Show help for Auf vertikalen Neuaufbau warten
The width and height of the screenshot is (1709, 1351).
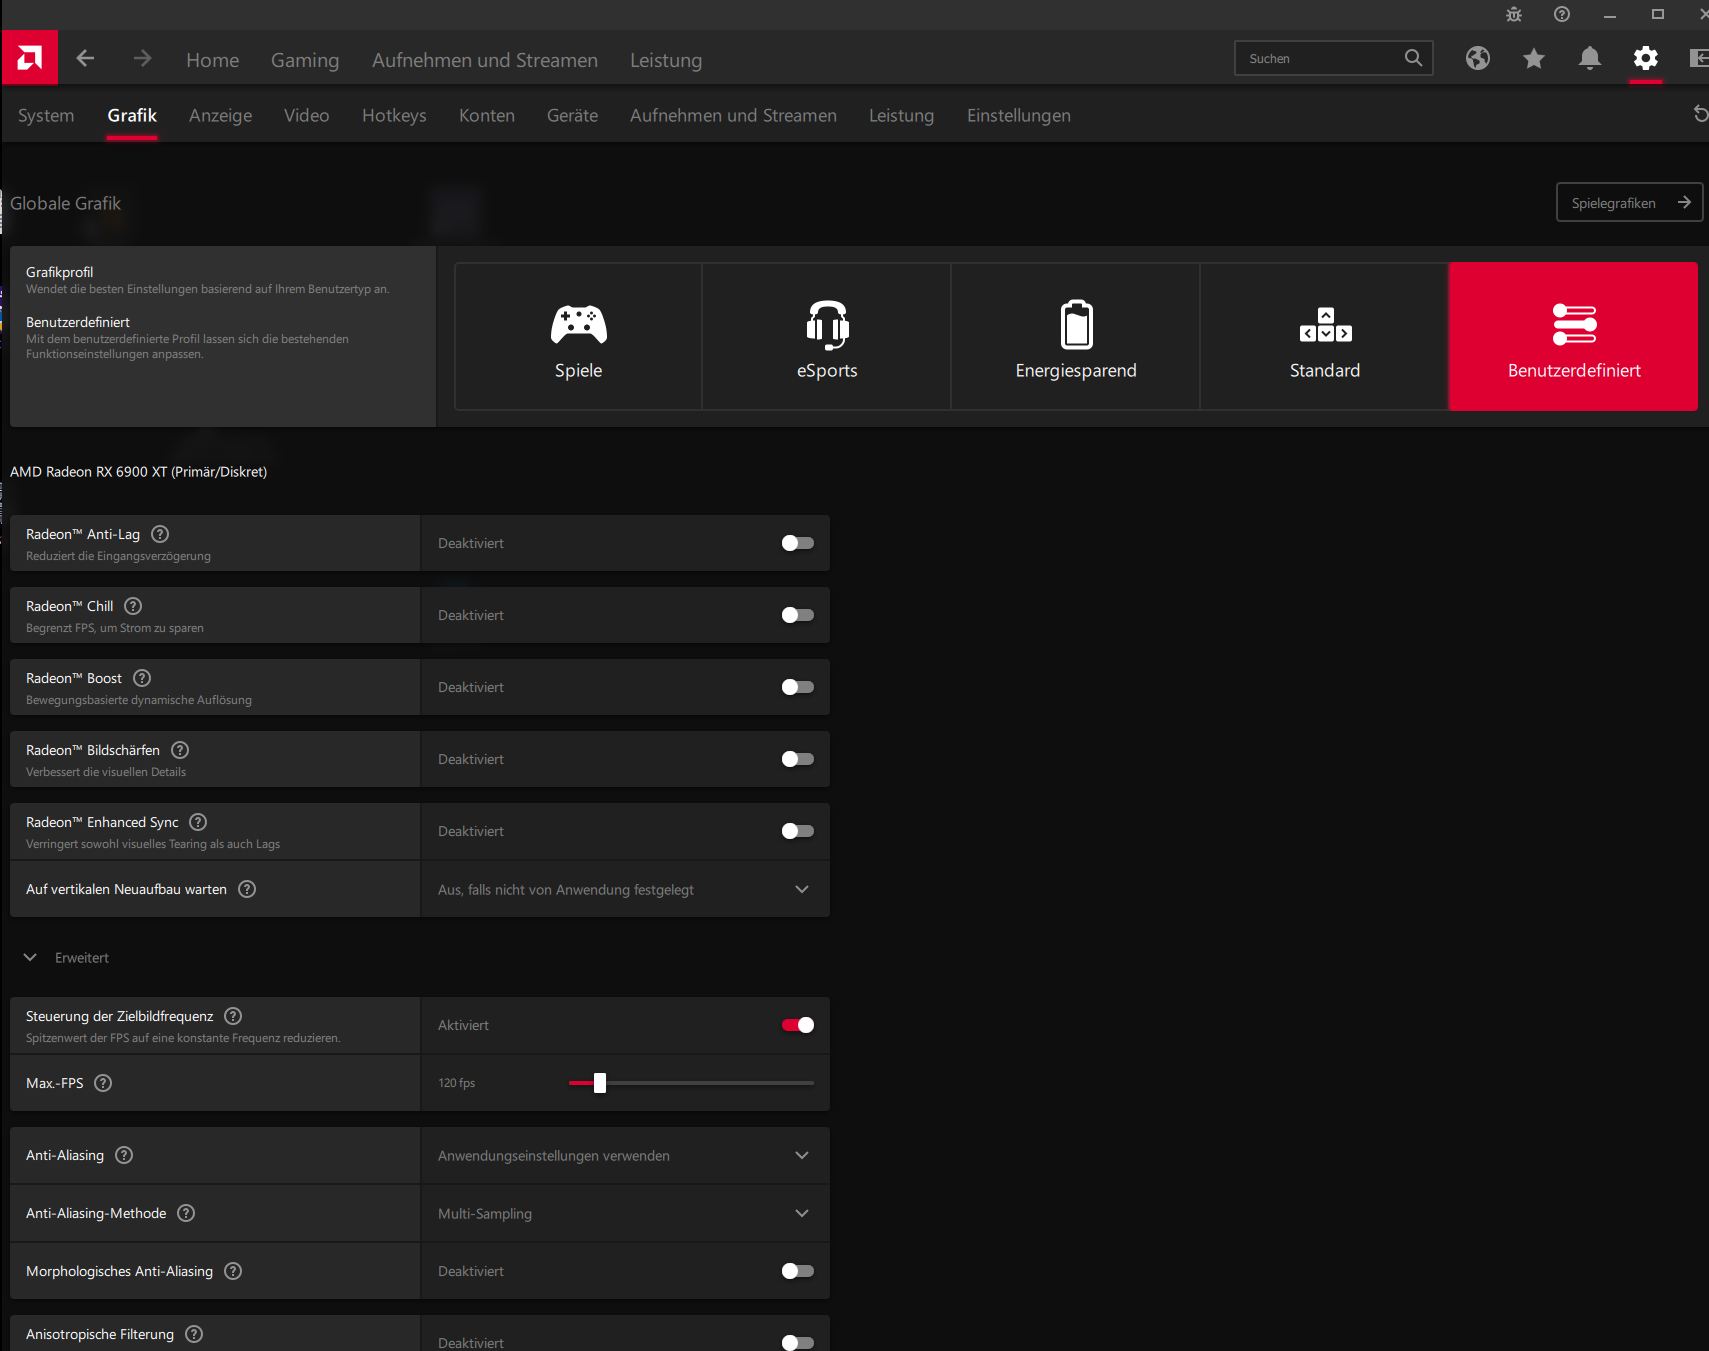[x=247, y=889]
